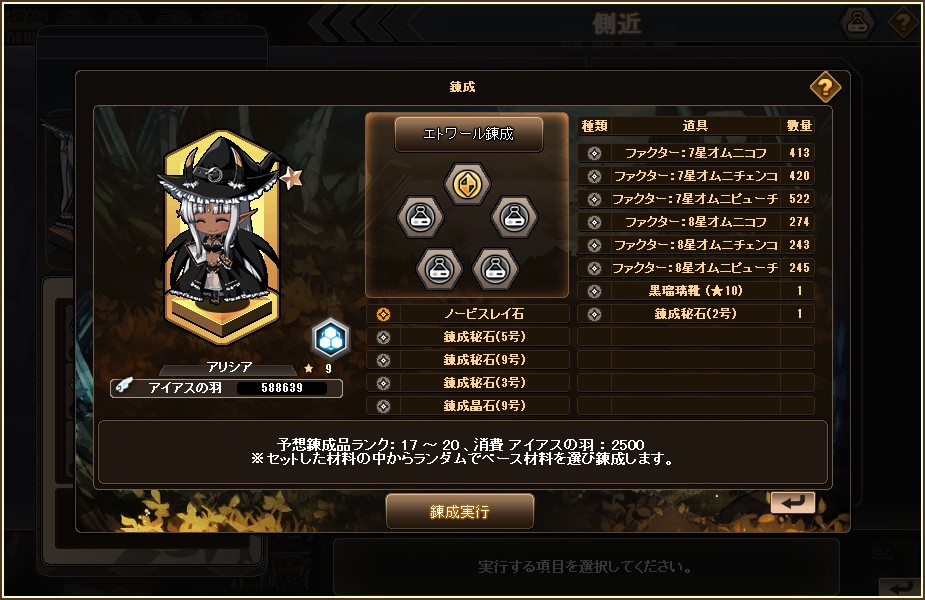The height and width of the screenshot is (600, 925).
Task: Click the return arrow back button
Action: (x=793, y=503)
